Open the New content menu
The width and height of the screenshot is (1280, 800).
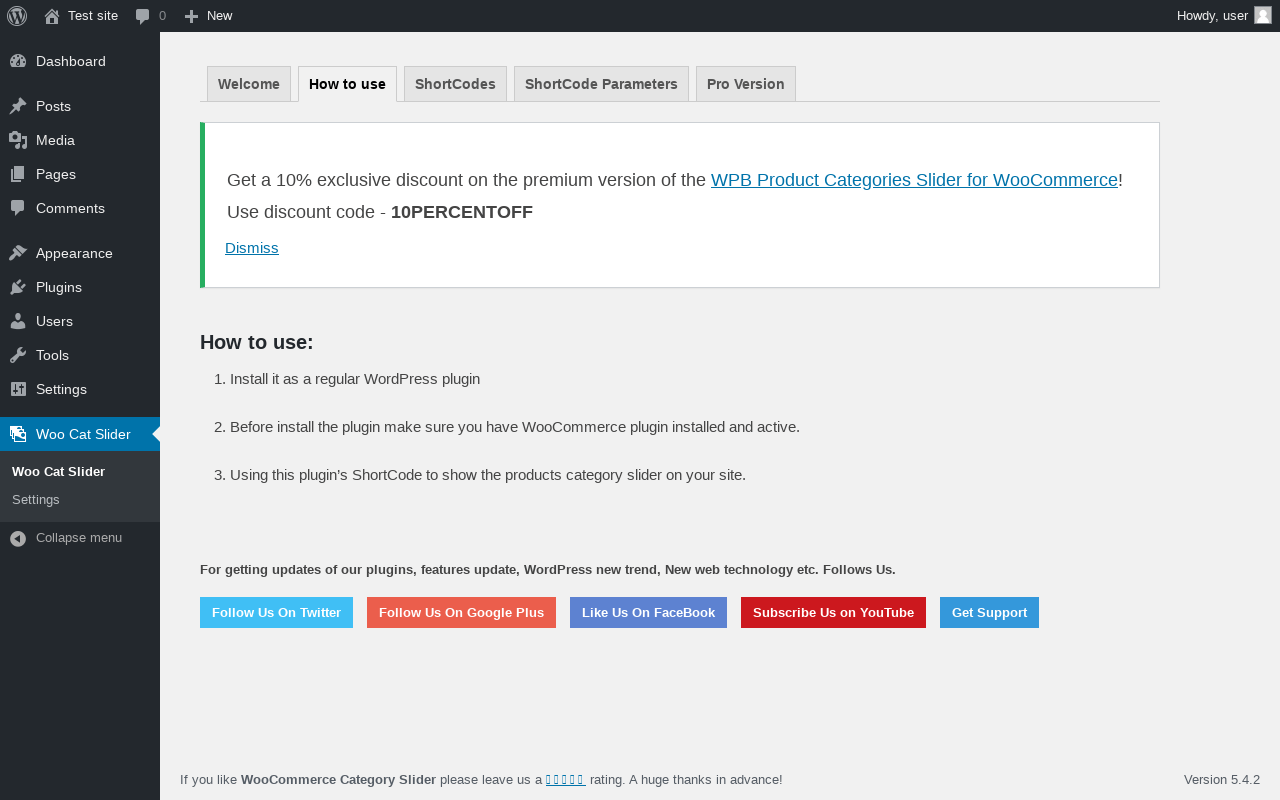pos(209,16)
